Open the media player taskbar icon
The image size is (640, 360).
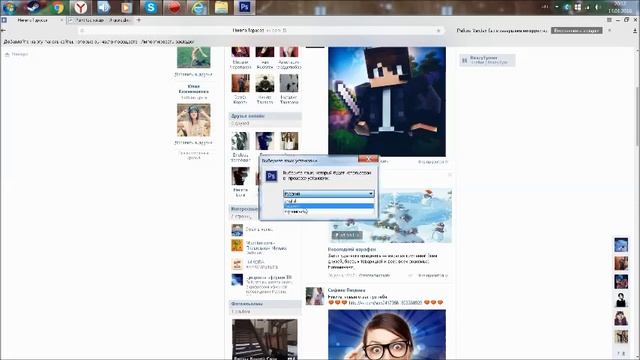pyautogui.click(x=127, y=7)
